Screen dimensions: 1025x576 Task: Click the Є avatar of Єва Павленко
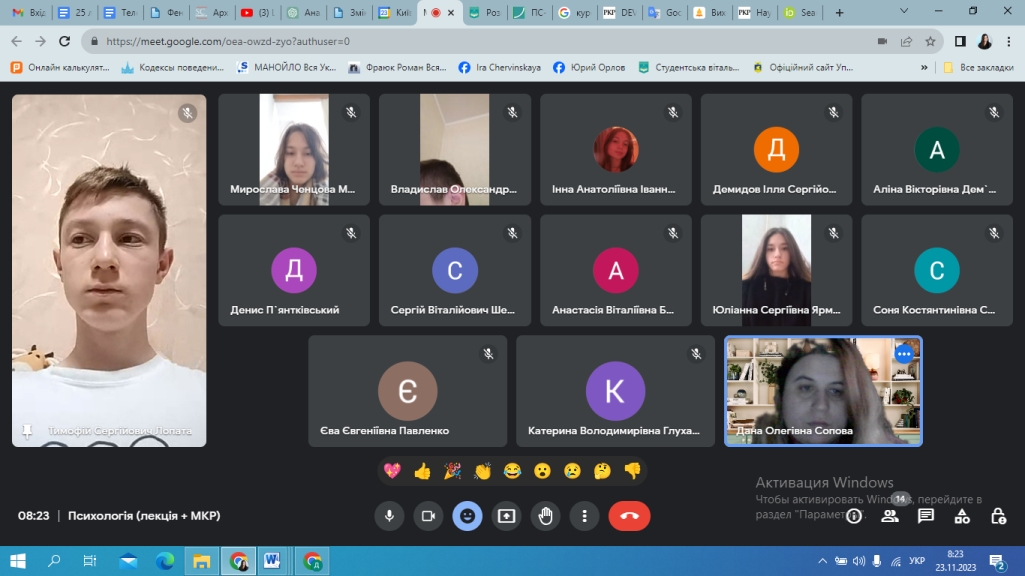coord(407,391)
